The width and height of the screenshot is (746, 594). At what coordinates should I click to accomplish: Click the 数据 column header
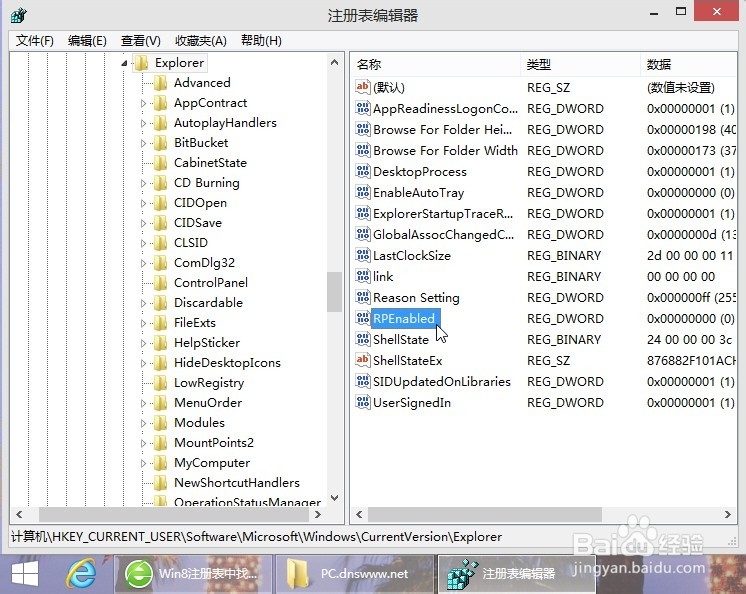pos(688,64)
